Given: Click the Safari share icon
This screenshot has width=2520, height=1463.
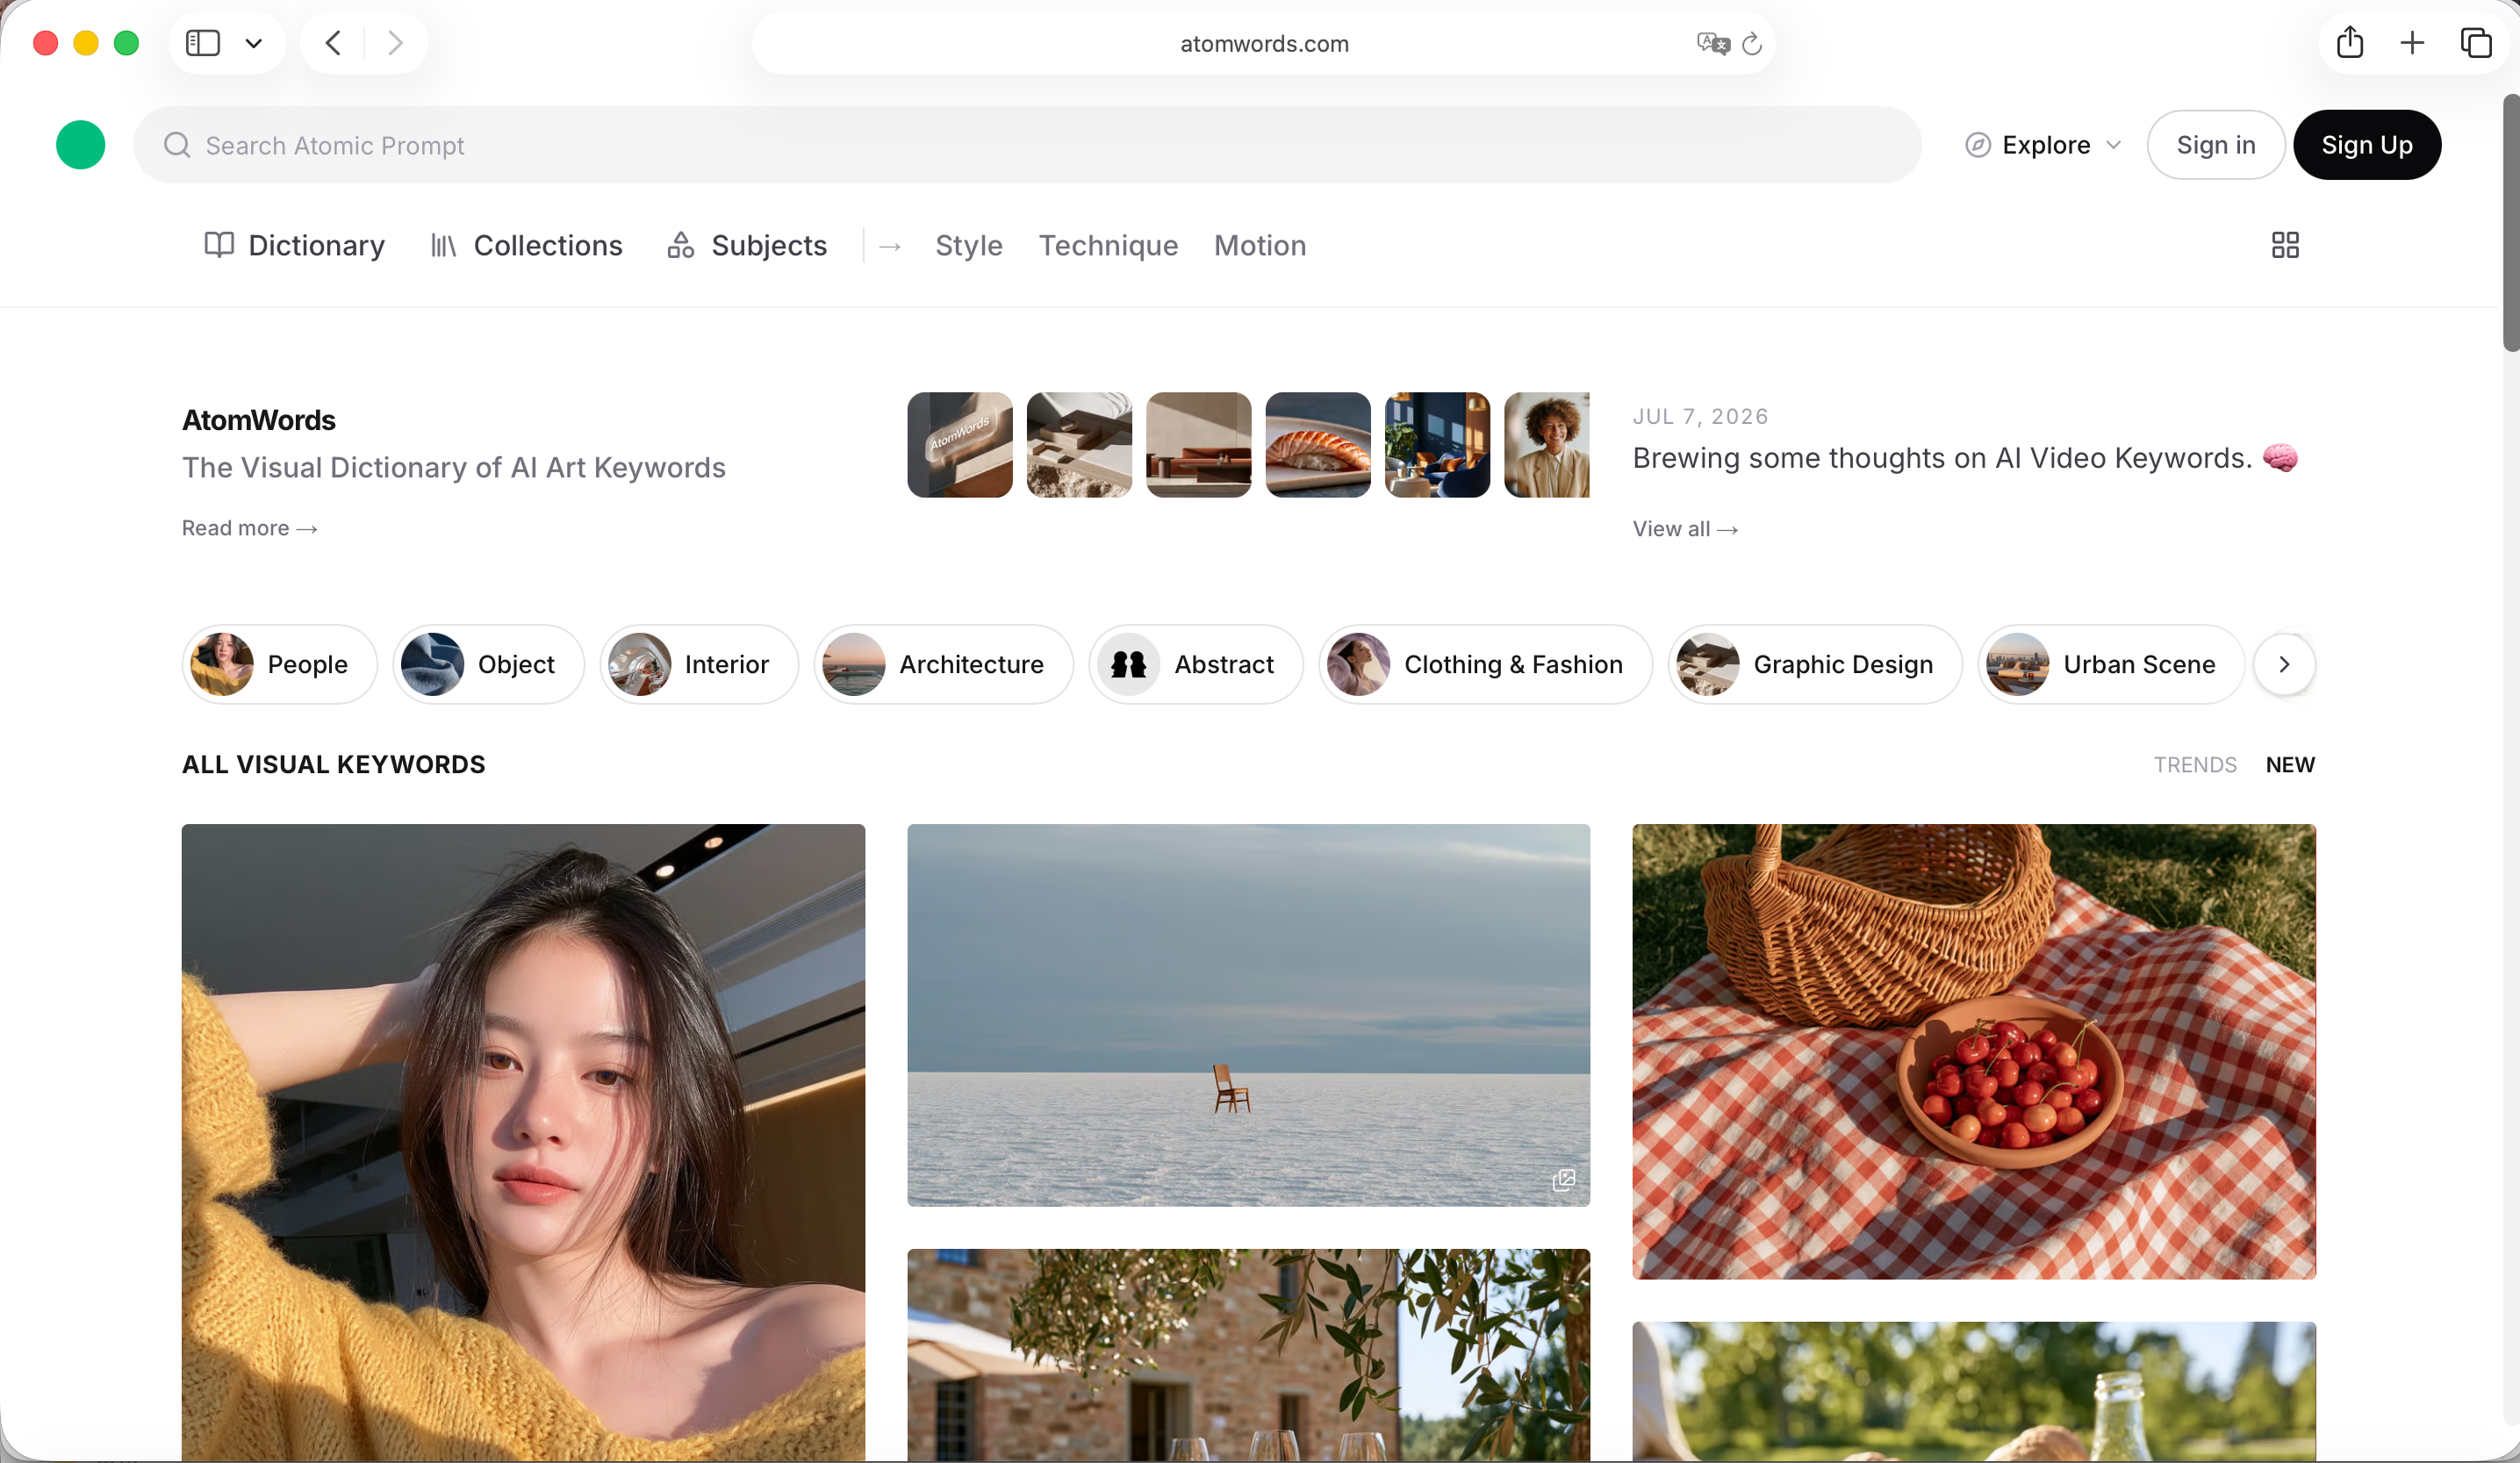Looking at the screenshot, I should [2350, 43].
